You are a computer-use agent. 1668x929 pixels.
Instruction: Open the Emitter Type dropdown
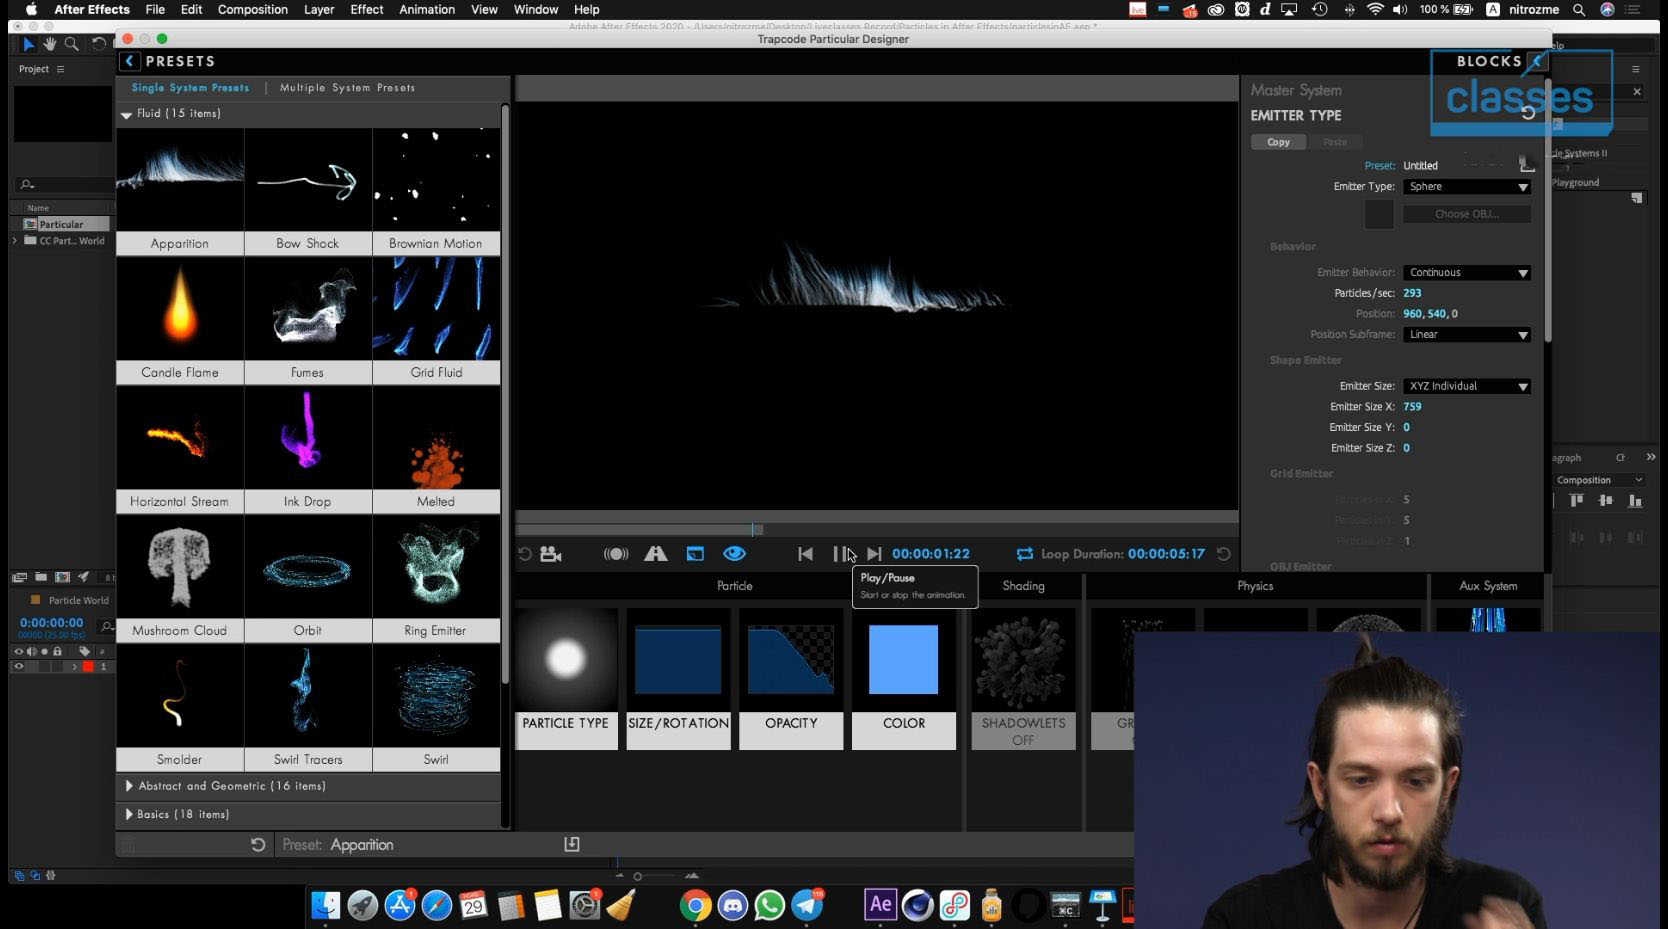[1467, 187]
